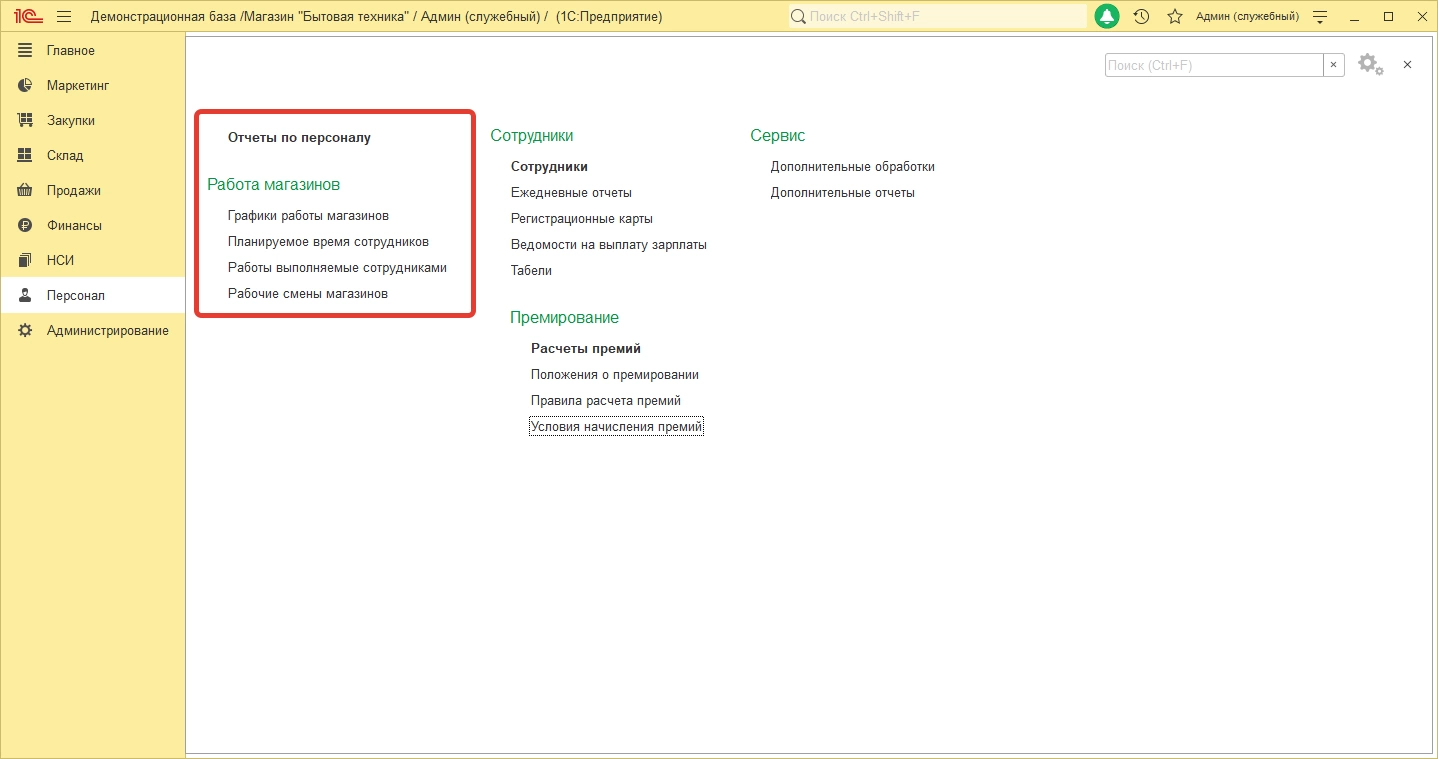Open favorites star icon
This screenshot has height=759, width=1438.
(1175, 17)
